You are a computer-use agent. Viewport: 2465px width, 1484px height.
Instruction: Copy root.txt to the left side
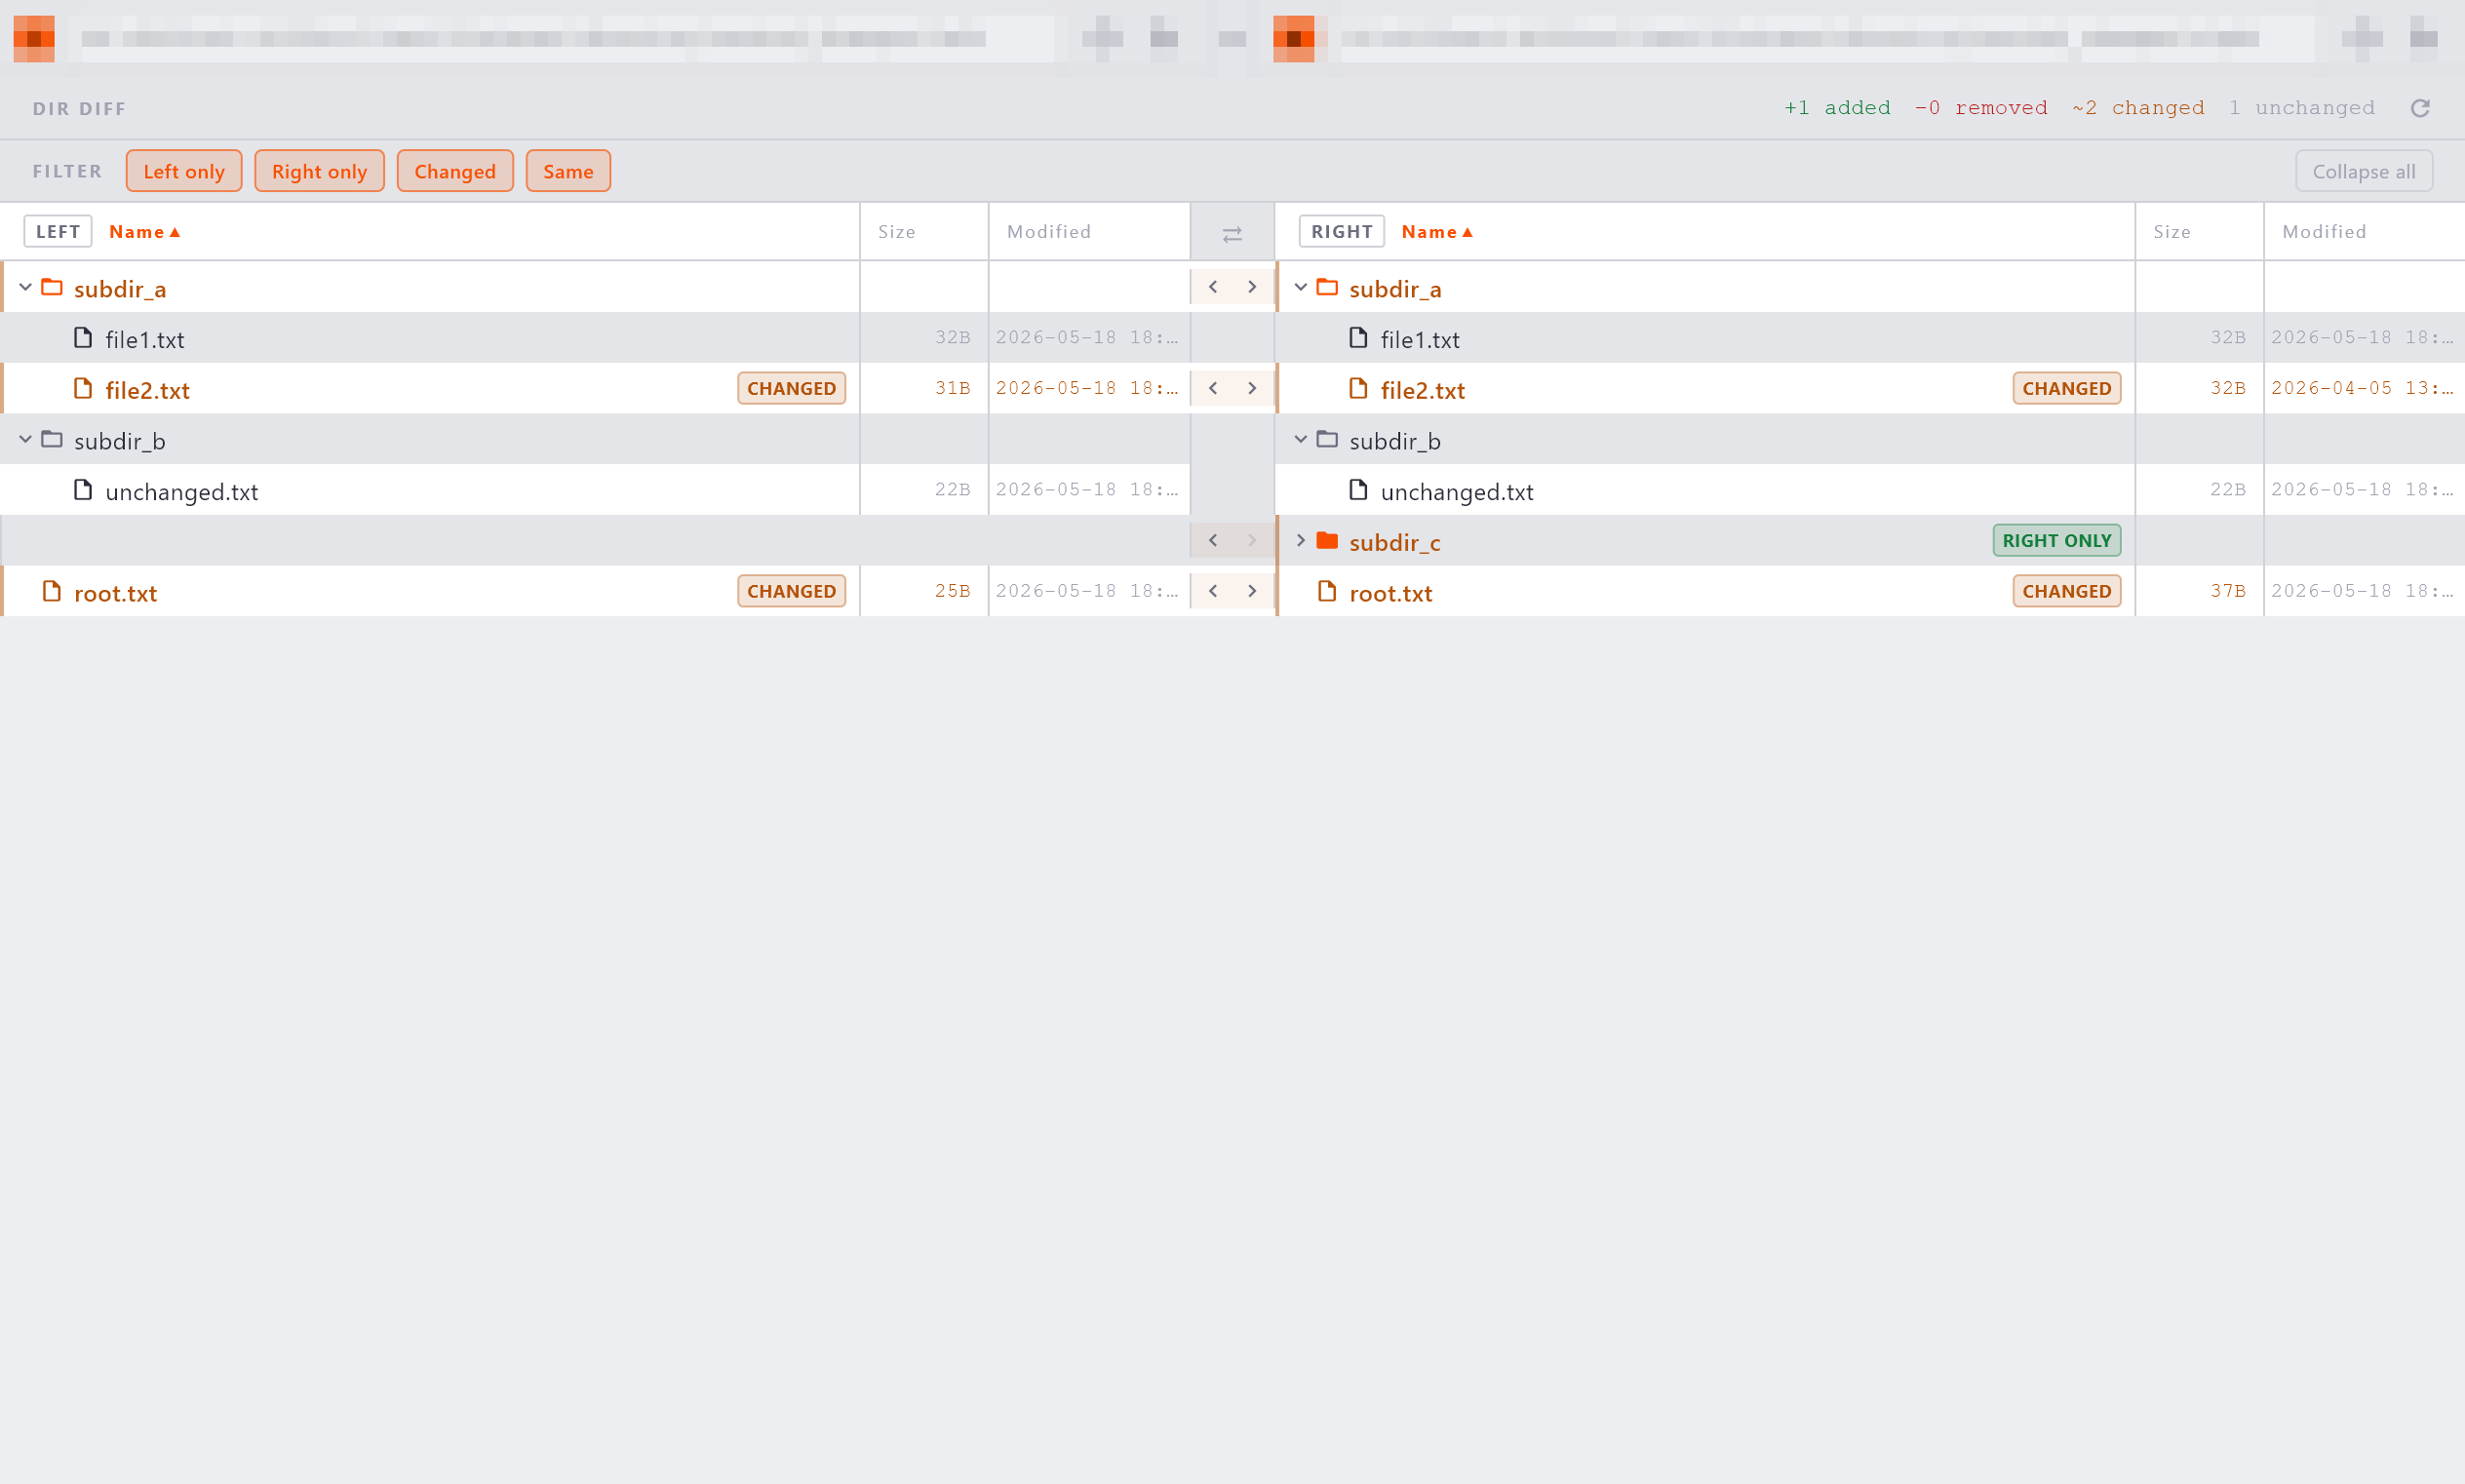[1213, 591]
